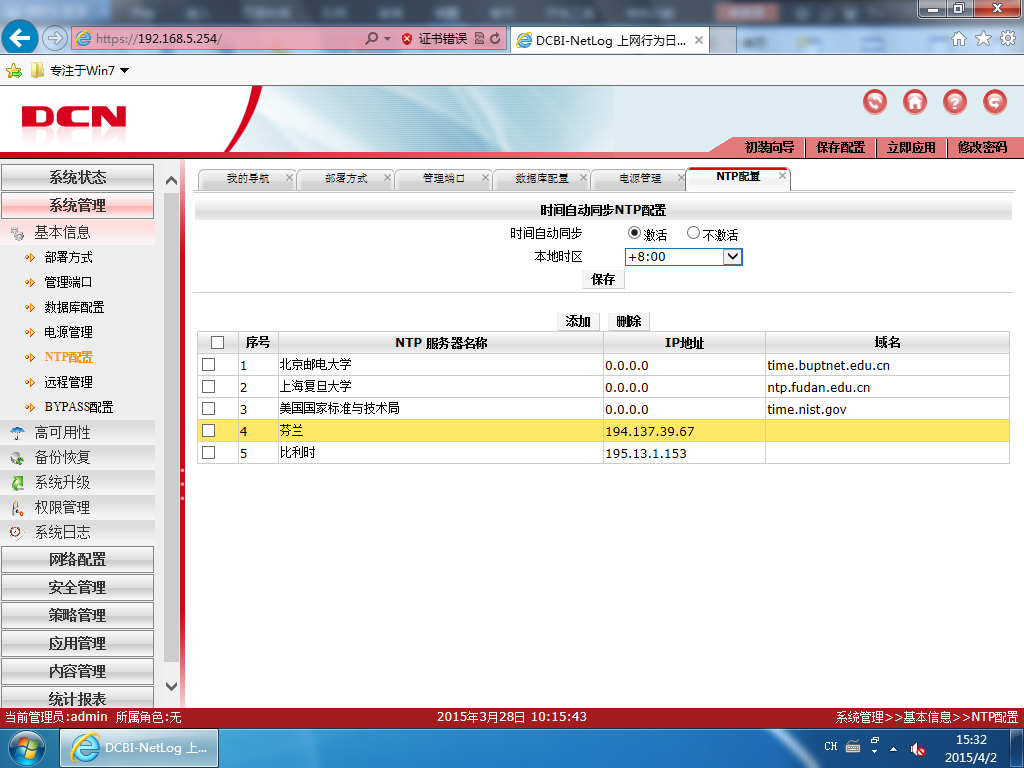Click the 备份恢复 sidebar icon
Viewport: 1024px width, 768px height.
(x=18, y=458)
